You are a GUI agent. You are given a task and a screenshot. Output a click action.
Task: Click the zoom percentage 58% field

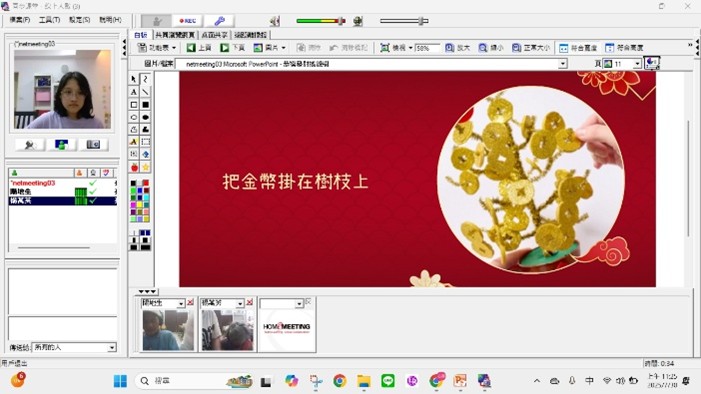pos(427,48)
